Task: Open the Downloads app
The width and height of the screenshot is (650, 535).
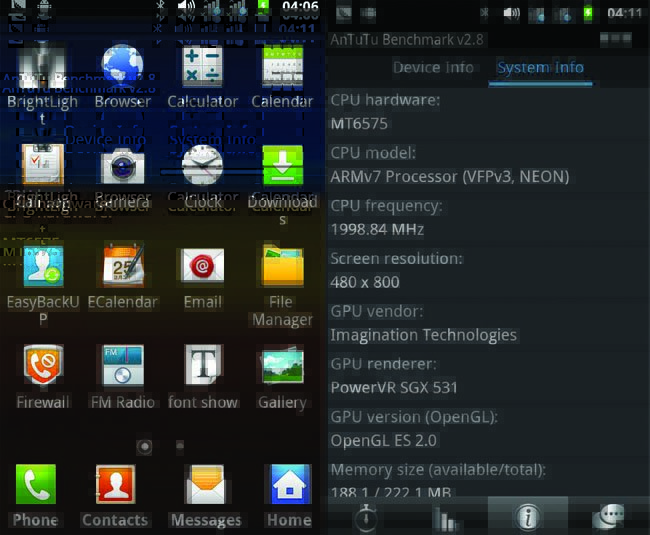Action: tap(283, 165)
